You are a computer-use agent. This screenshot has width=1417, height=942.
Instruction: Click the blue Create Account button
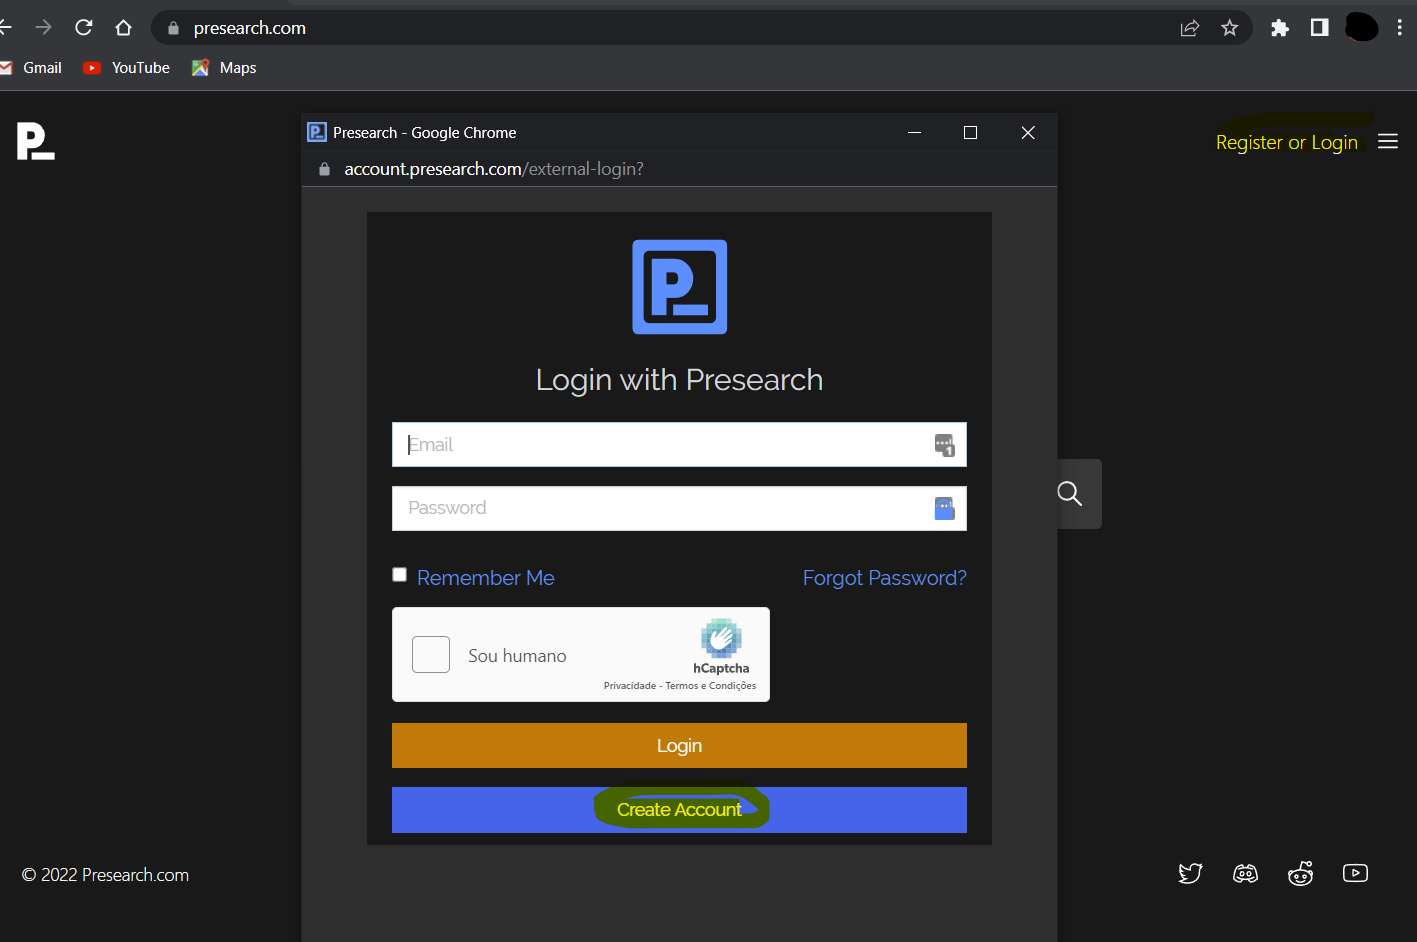(679, 810)
